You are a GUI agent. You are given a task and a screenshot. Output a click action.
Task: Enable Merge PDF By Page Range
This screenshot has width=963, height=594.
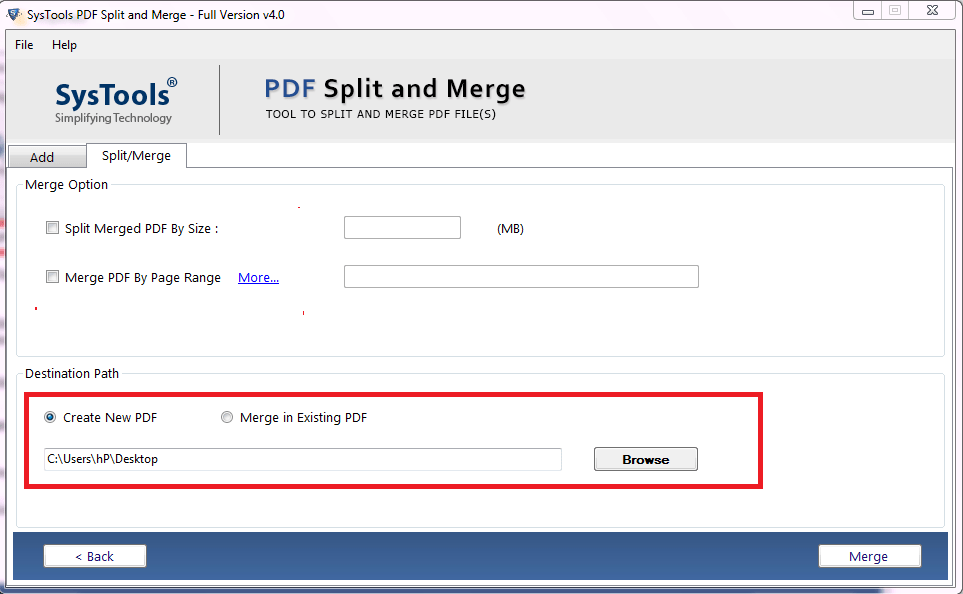pos(52,276)
